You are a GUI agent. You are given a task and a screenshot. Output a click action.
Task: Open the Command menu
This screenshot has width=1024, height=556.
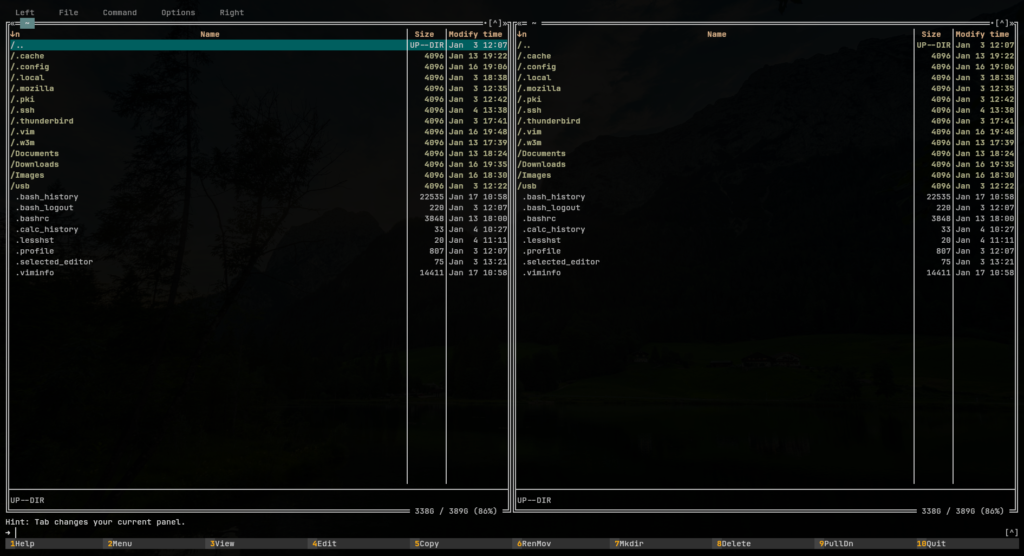(120, 12)
